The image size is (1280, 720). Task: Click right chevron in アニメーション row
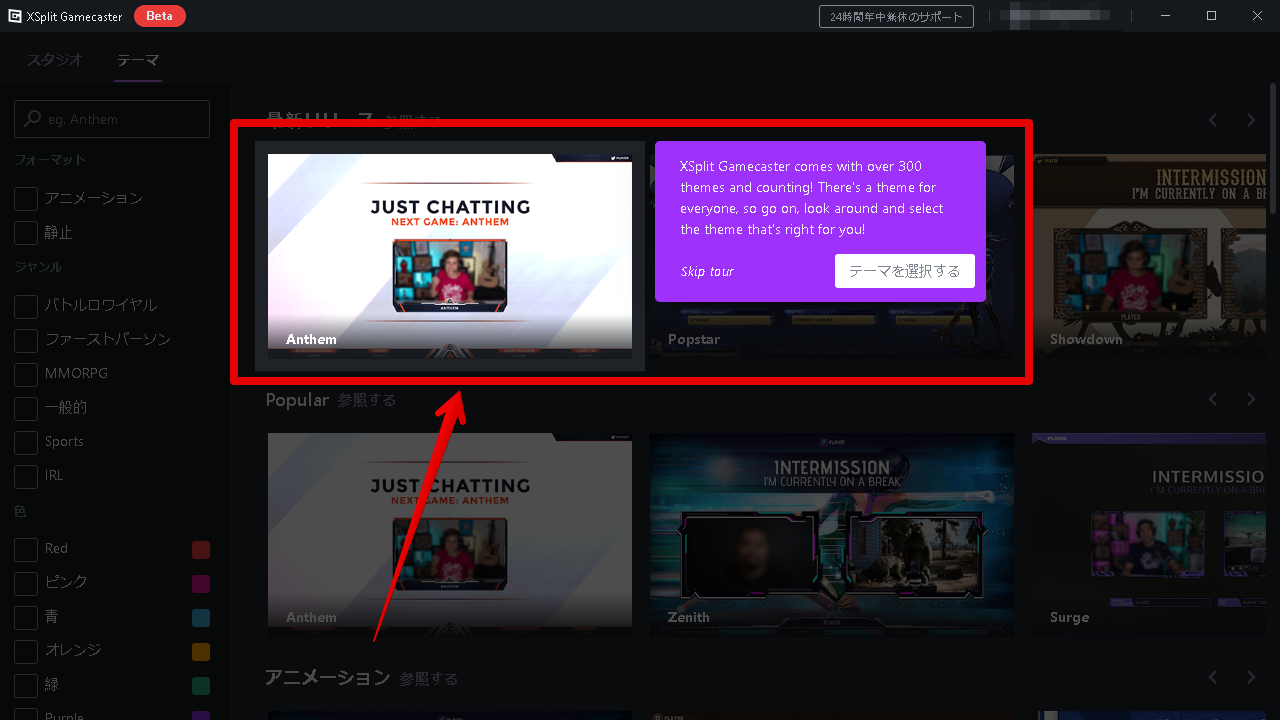coord(1251,677)
